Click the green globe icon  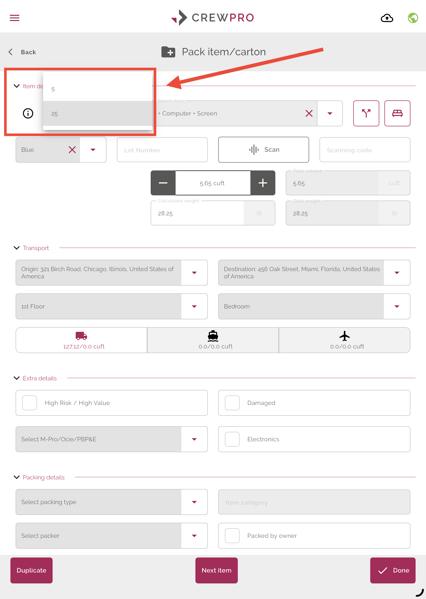click(413, 18)
